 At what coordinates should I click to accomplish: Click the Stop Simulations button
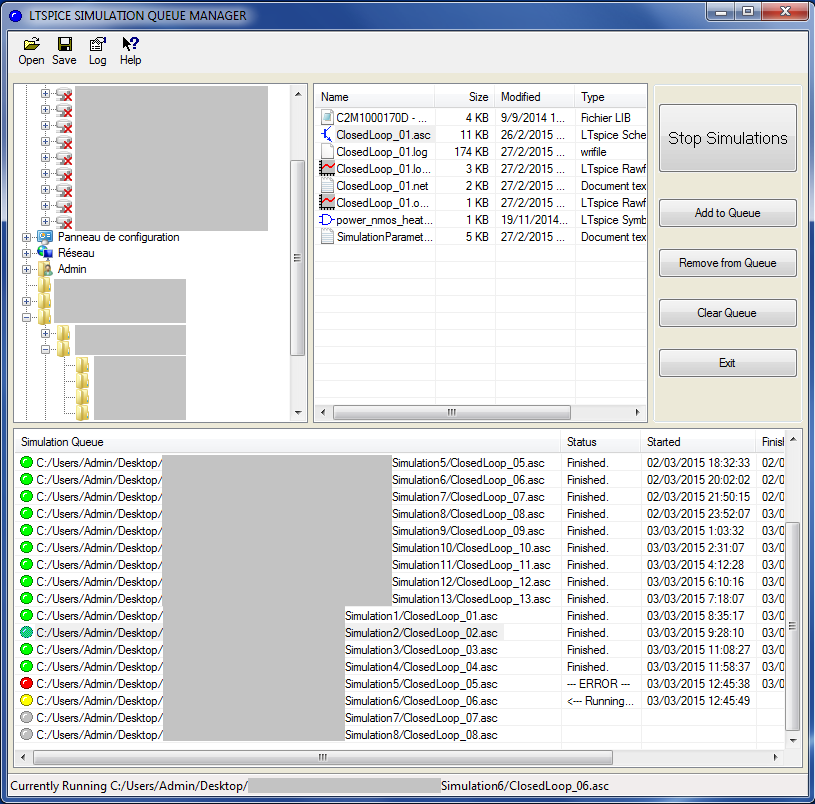coord(727,139)
